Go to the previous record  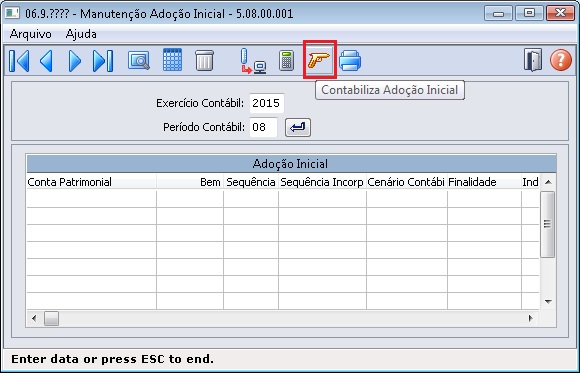coord(46,61)
